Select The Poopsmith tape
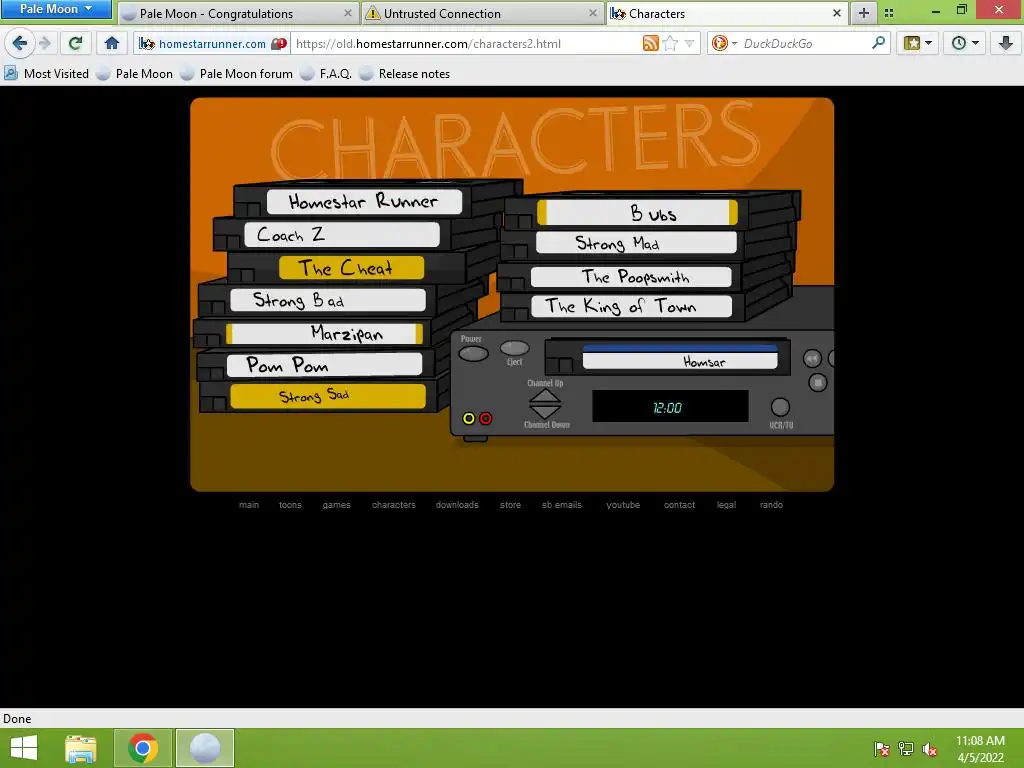 [631, 277]
